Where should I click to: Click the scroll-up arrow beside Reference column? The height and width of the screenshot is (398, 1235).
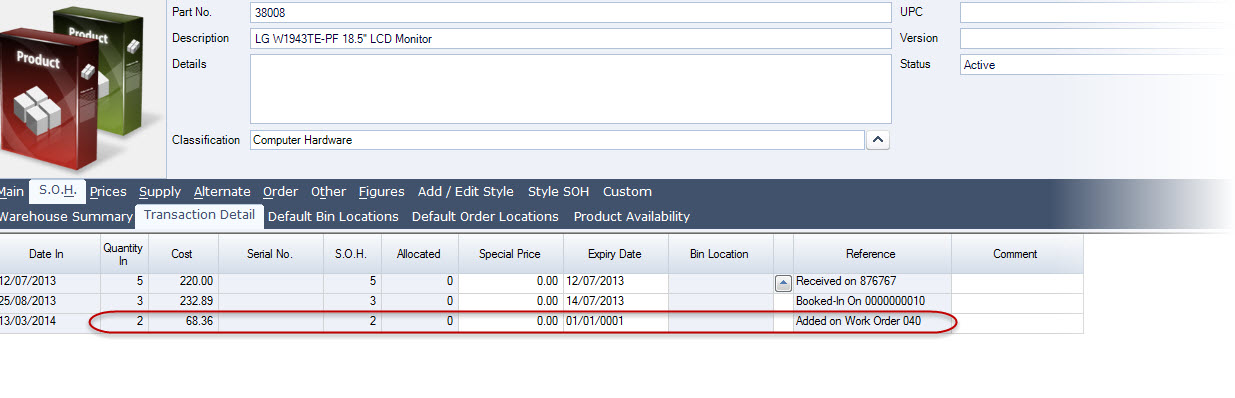tap(783, 283)
